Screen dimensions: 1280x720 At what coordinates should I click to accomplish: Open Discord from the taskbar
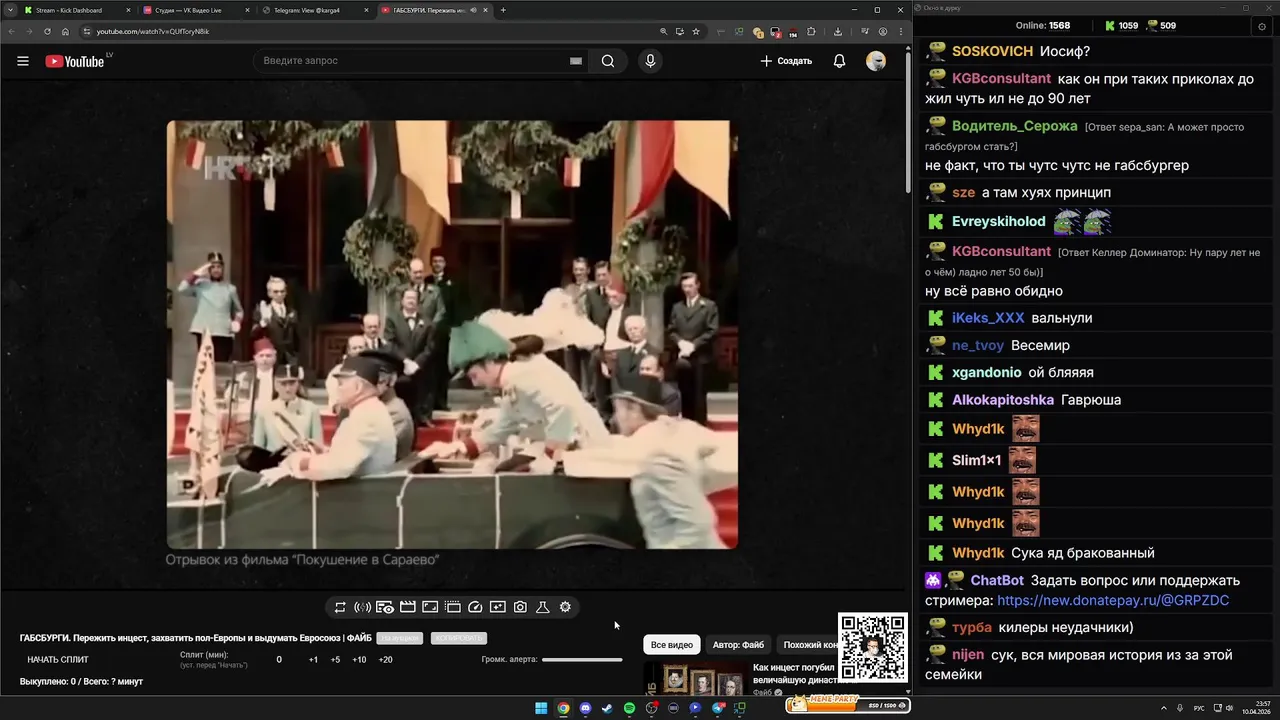[585, 708]
